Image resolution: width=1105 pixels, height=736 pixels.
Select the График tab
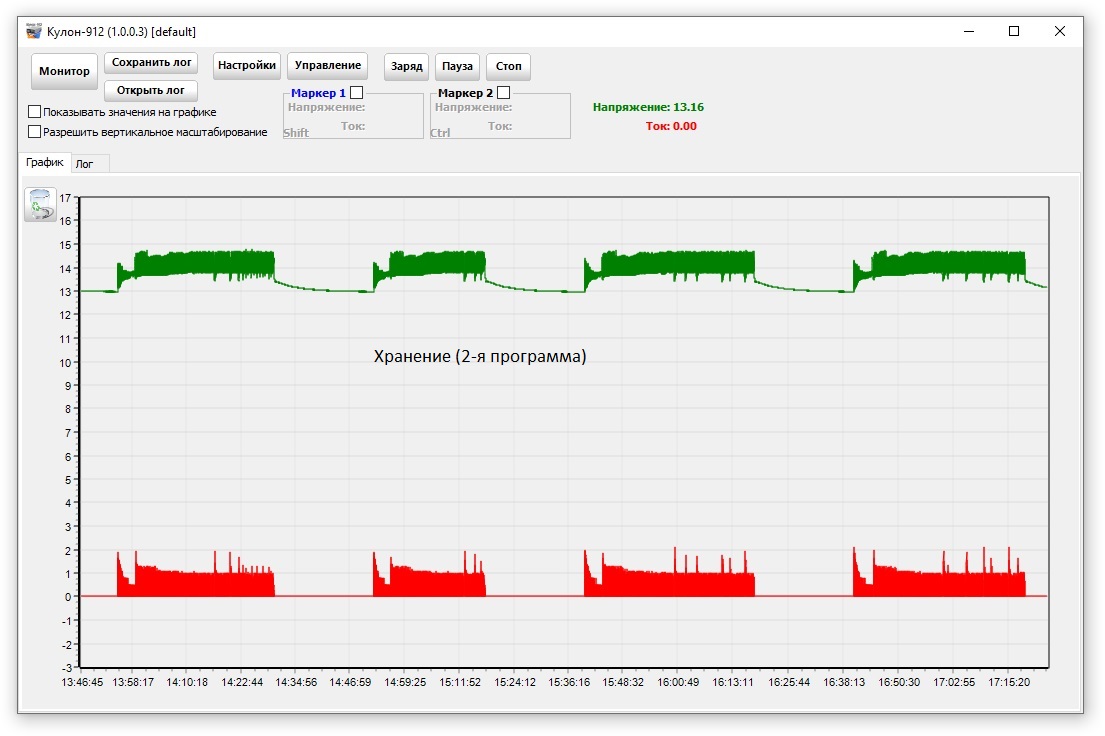click(x=45, y=162)
